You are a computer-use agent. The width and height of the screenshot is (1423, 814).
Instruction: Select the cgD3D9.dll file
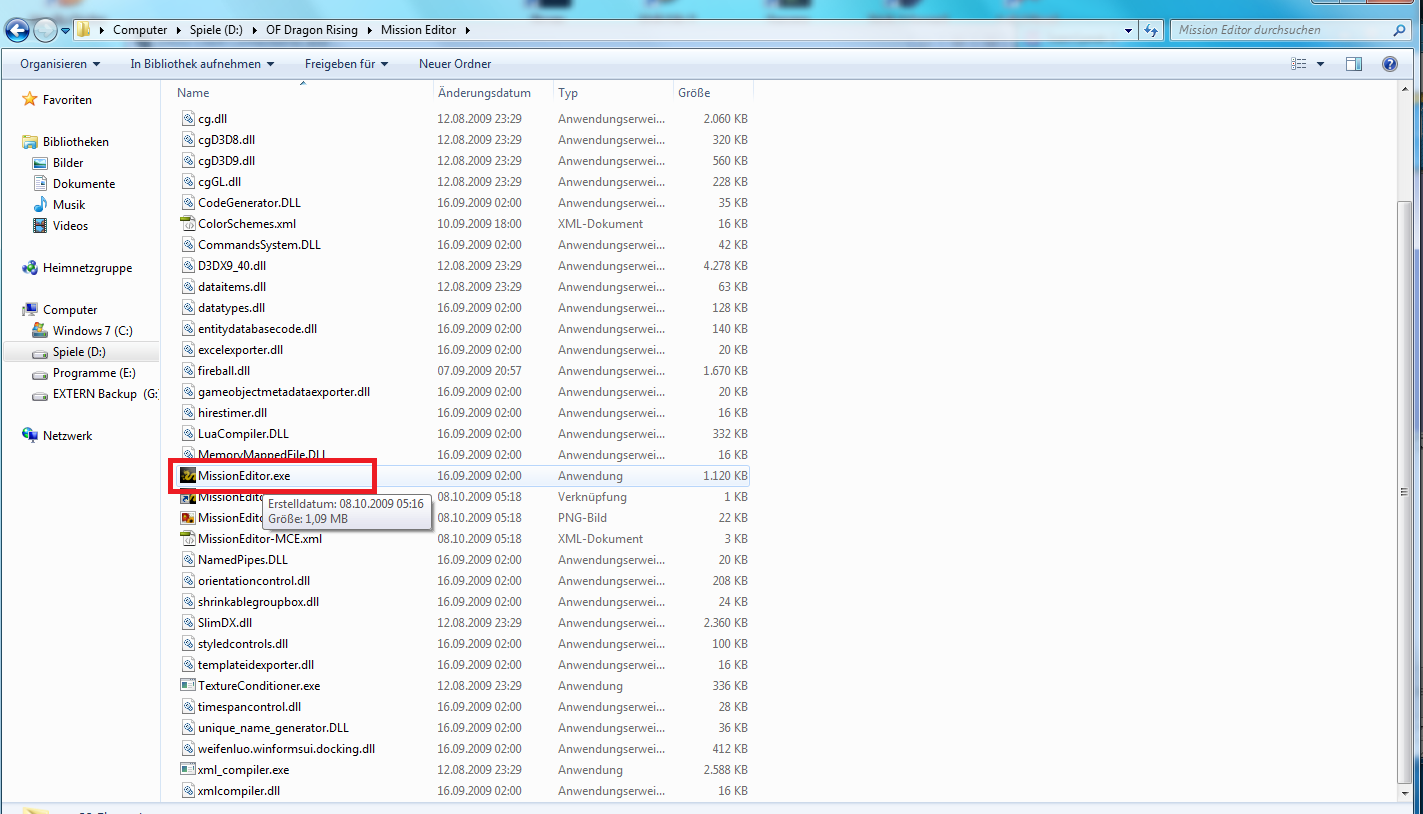pyautogui.click(x=226, y=161)
